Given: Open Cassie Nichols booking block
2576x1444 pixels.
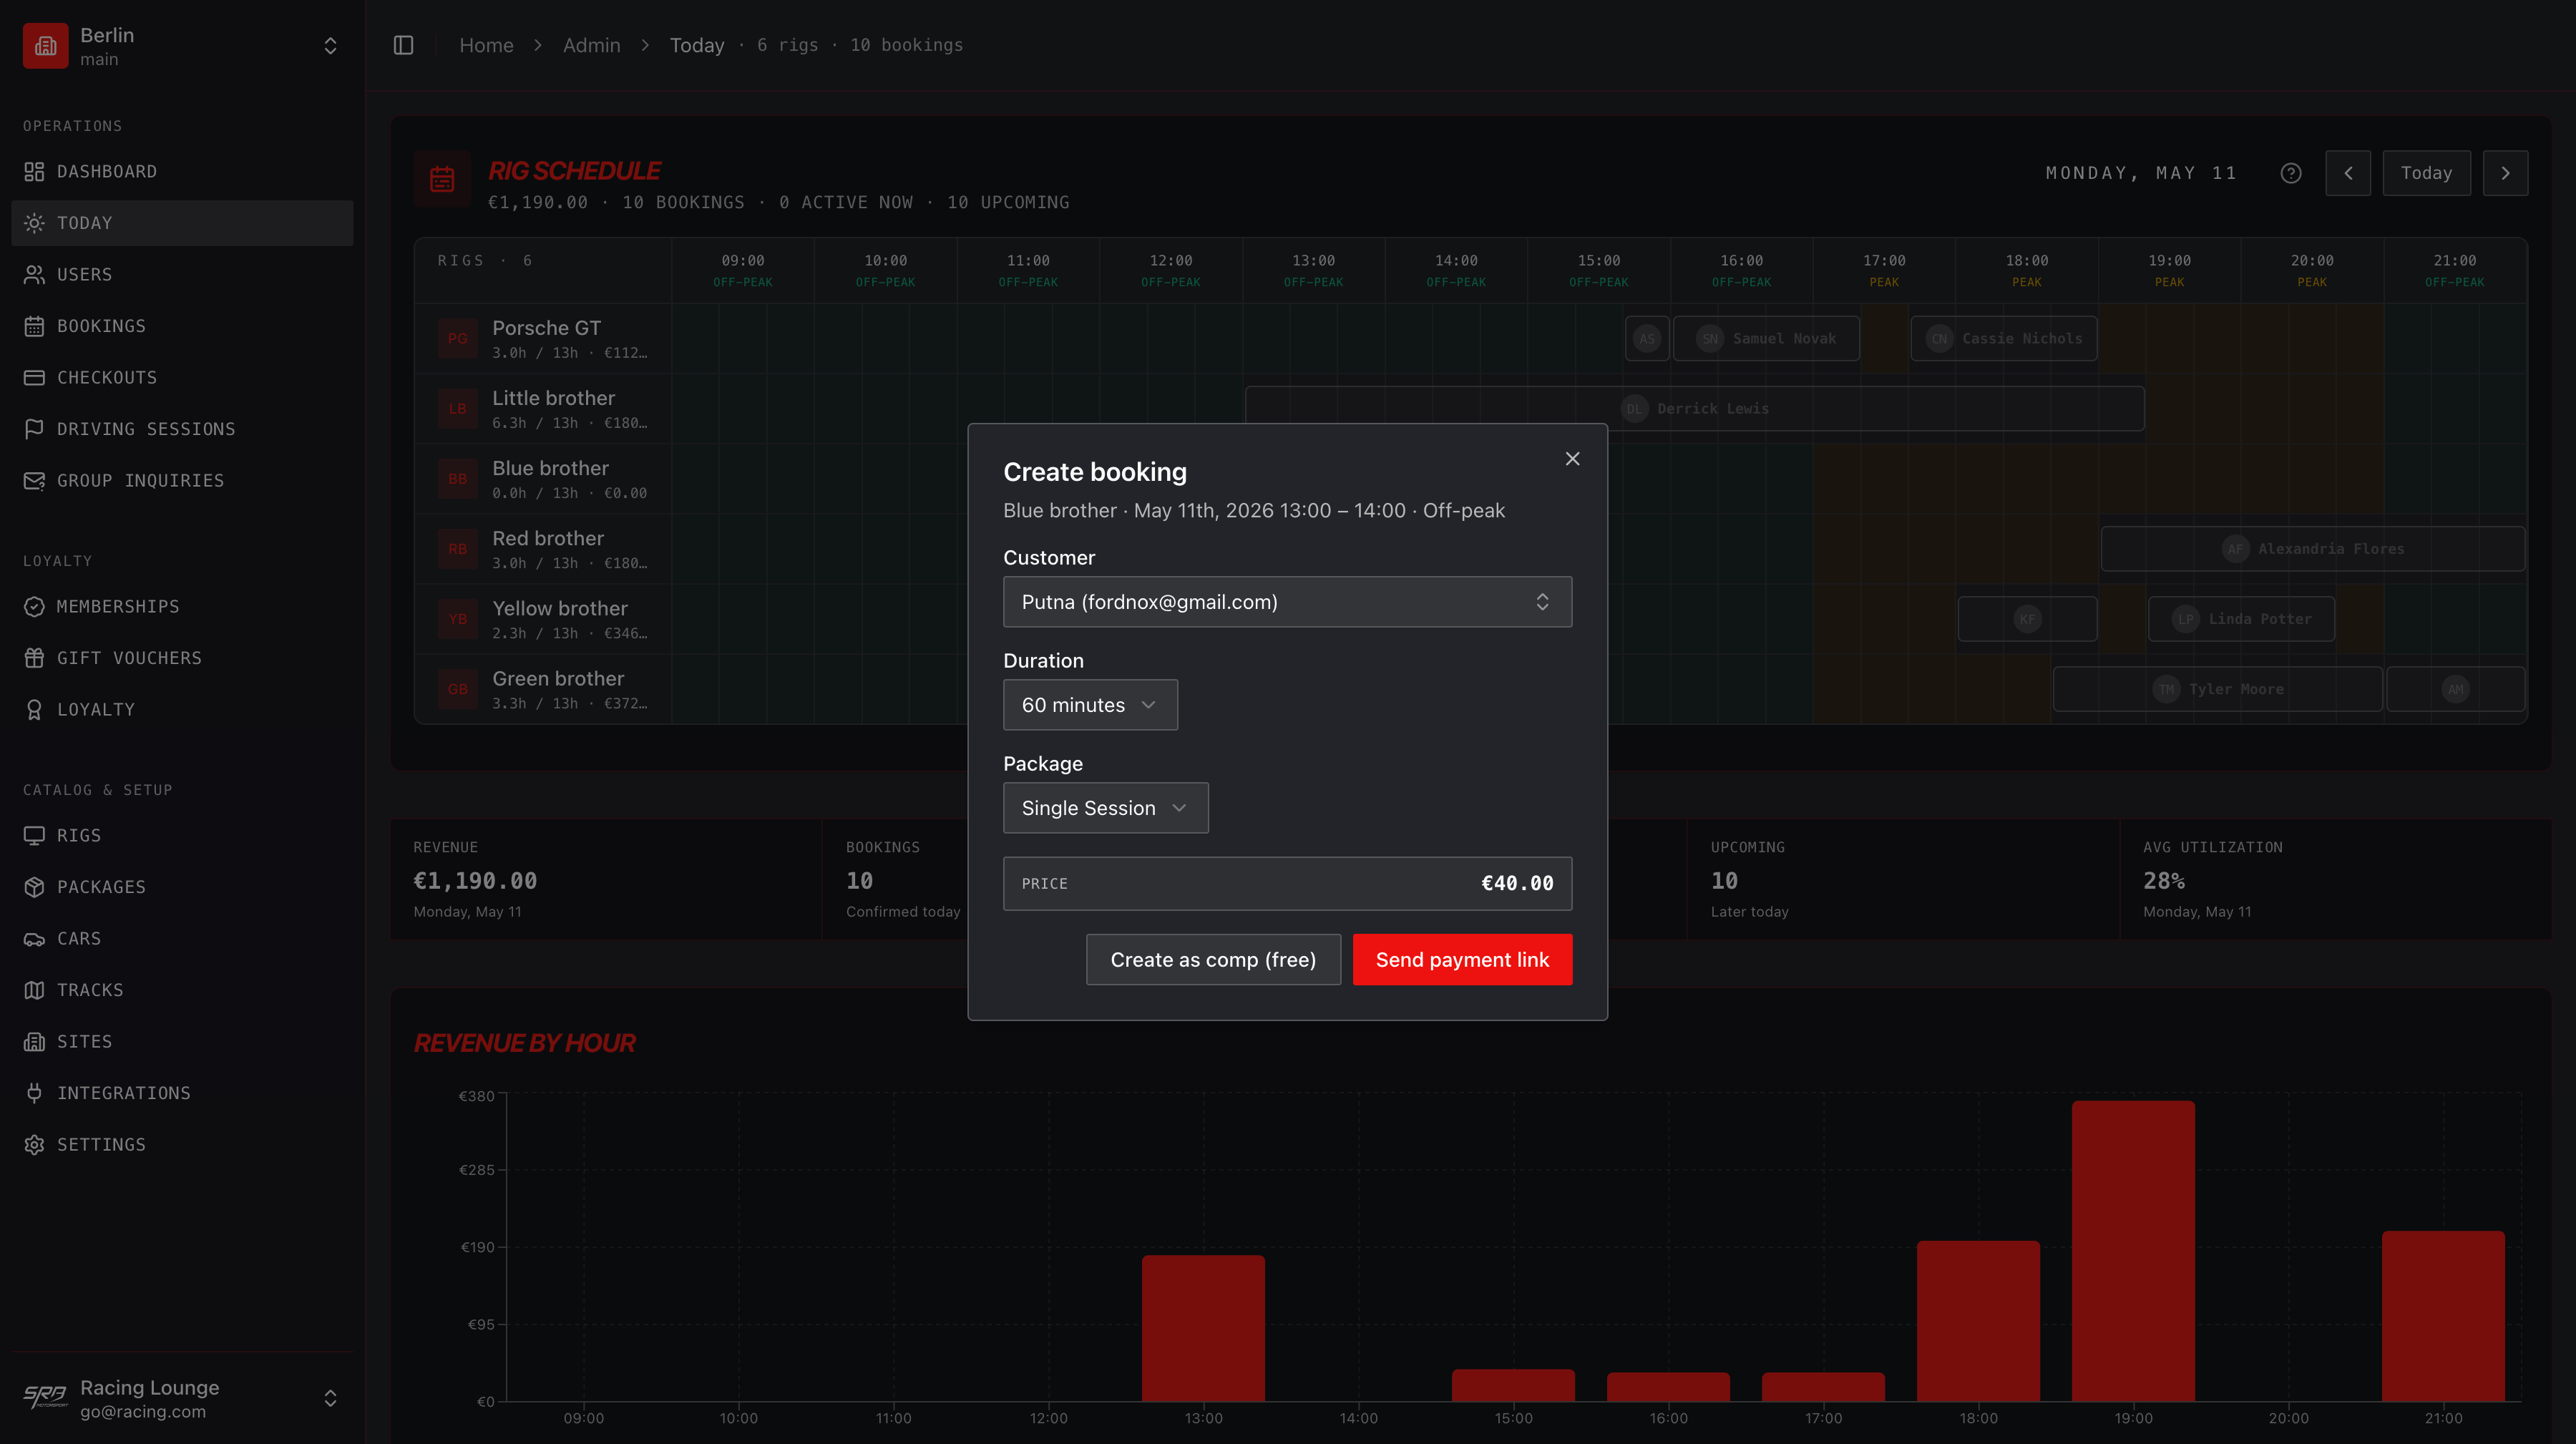Looking at the screenshot, I should point(2004,339).
